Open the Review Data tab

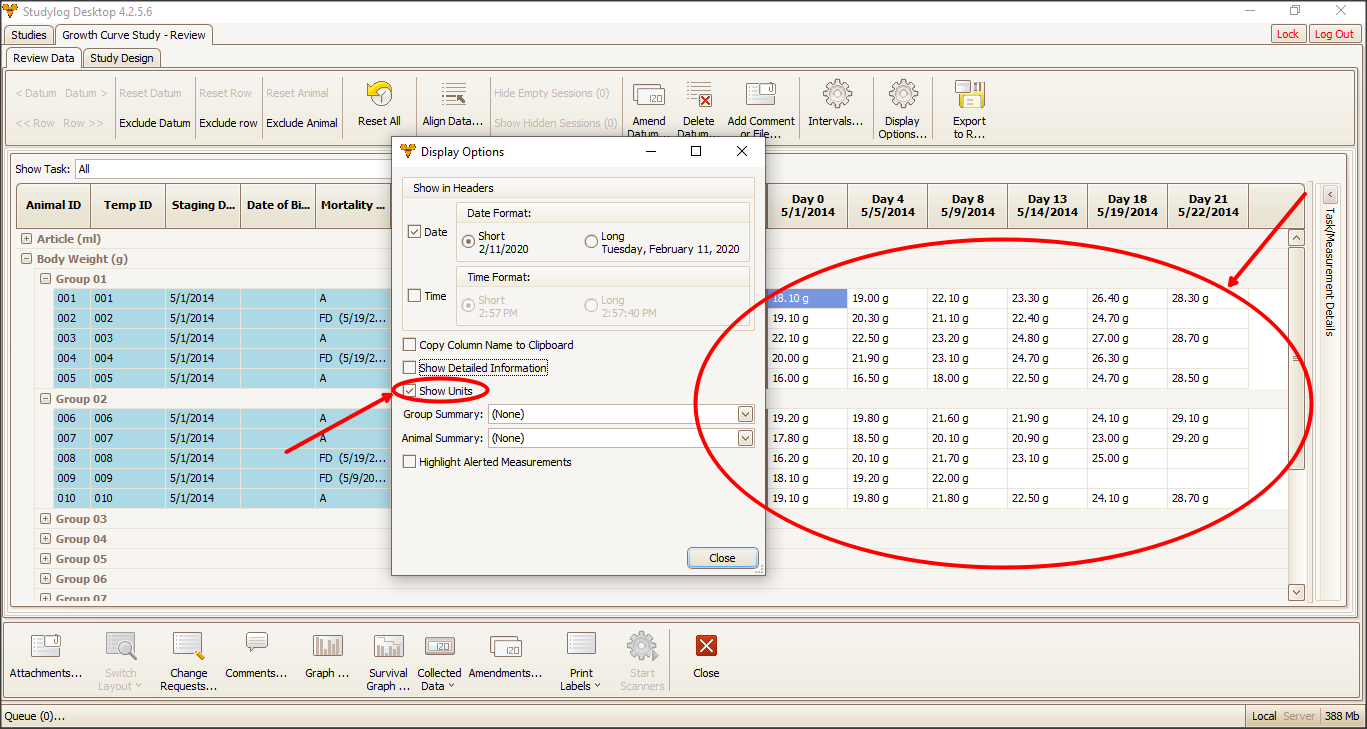(x=44, y=58)
